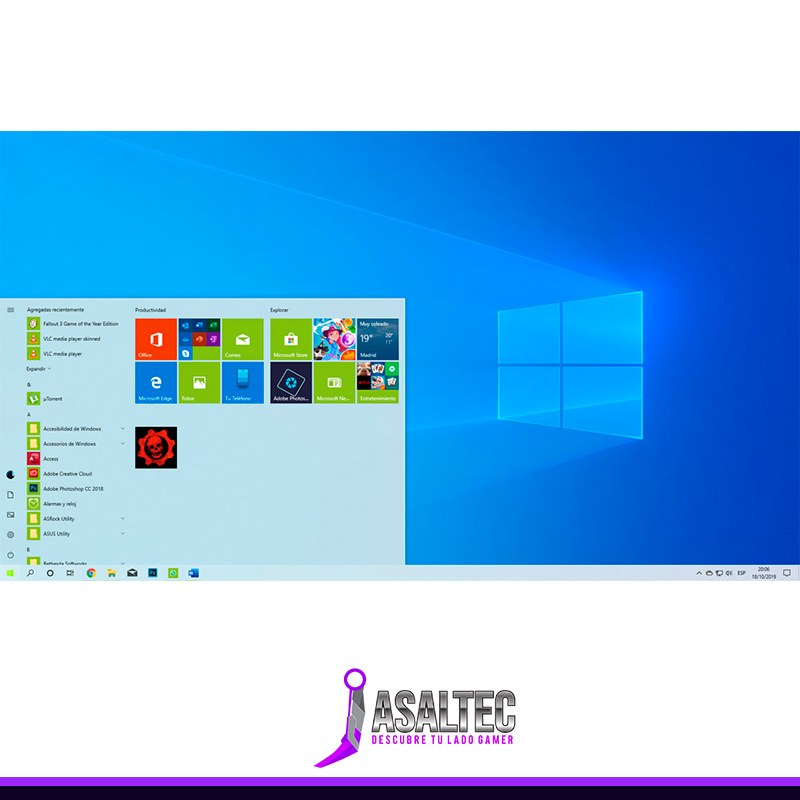Image resolution: width=800 pixels, height=800 pixels.
Task: Open the Tu Teléfono tile
Action: click(x=242, y=383)
